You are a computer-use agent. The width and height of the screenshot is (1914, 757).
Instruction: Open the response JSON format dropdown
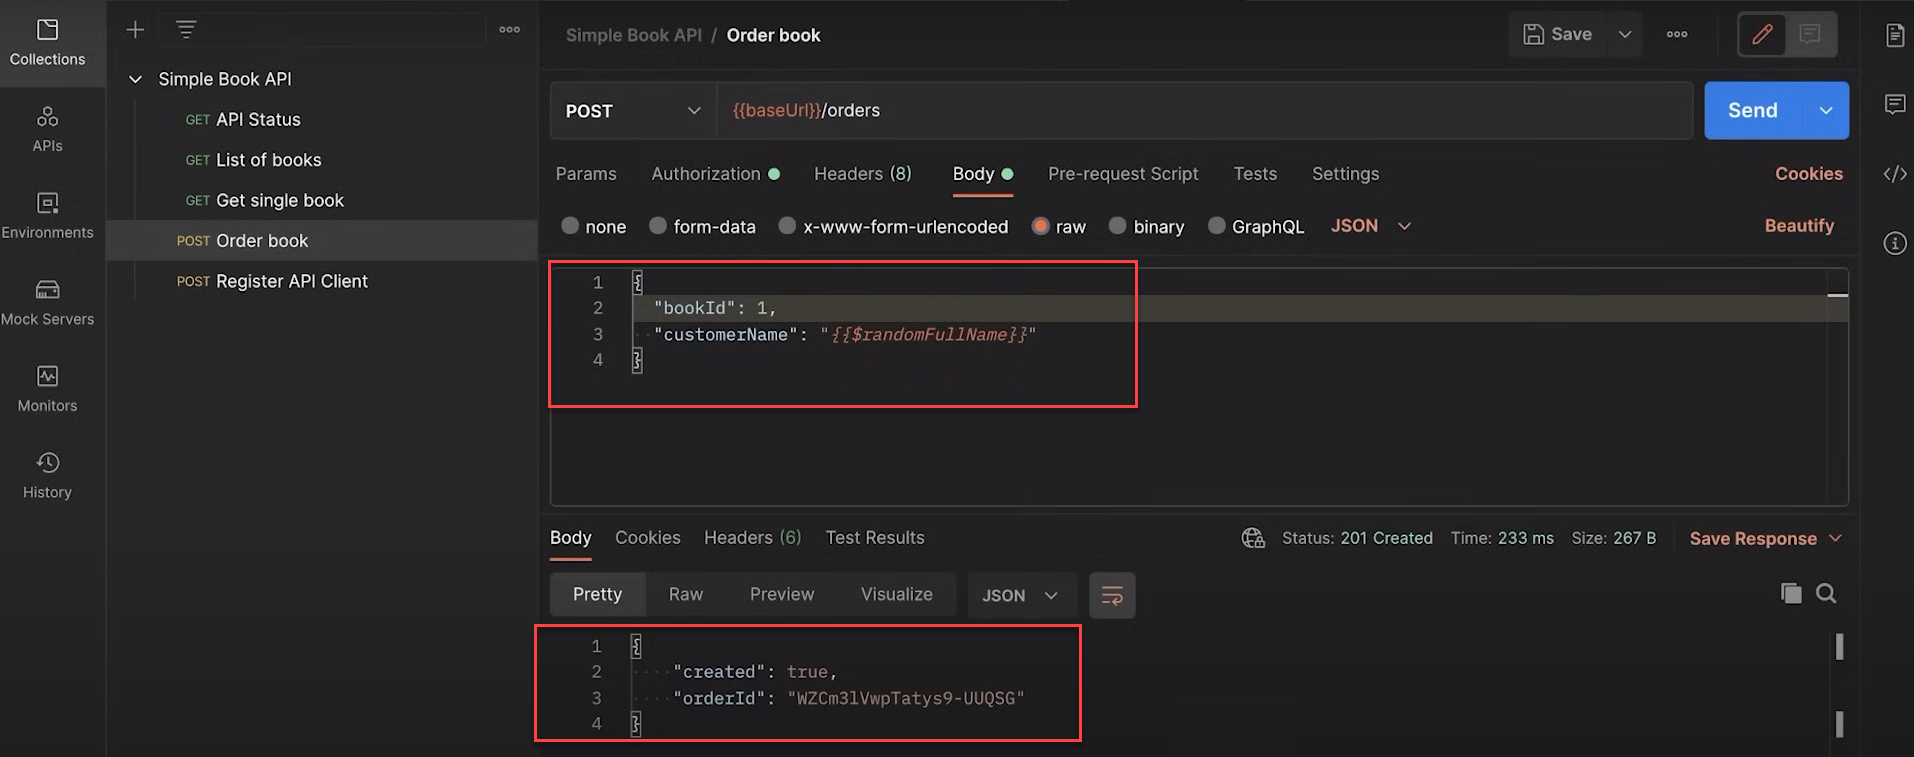pos(1019,595)
